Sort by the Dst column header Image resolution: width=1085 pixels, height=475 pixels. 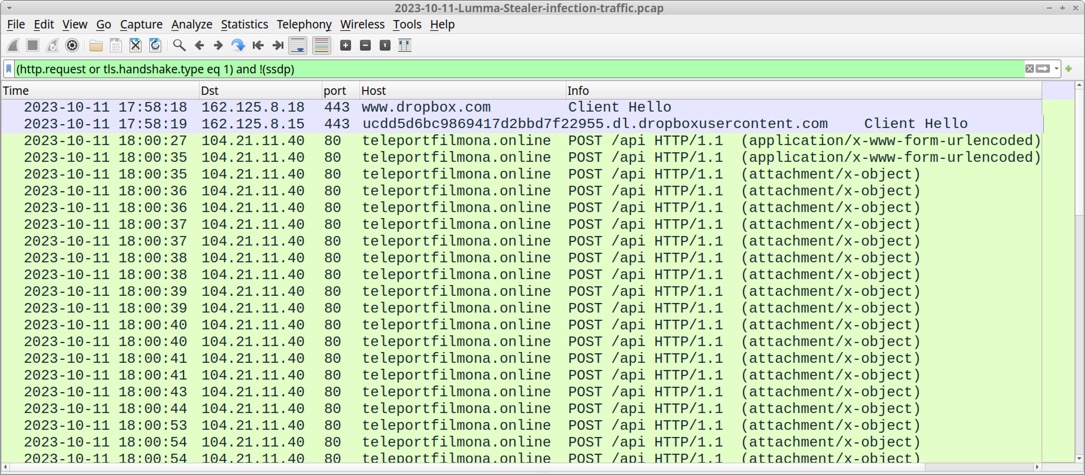point(260,91)
